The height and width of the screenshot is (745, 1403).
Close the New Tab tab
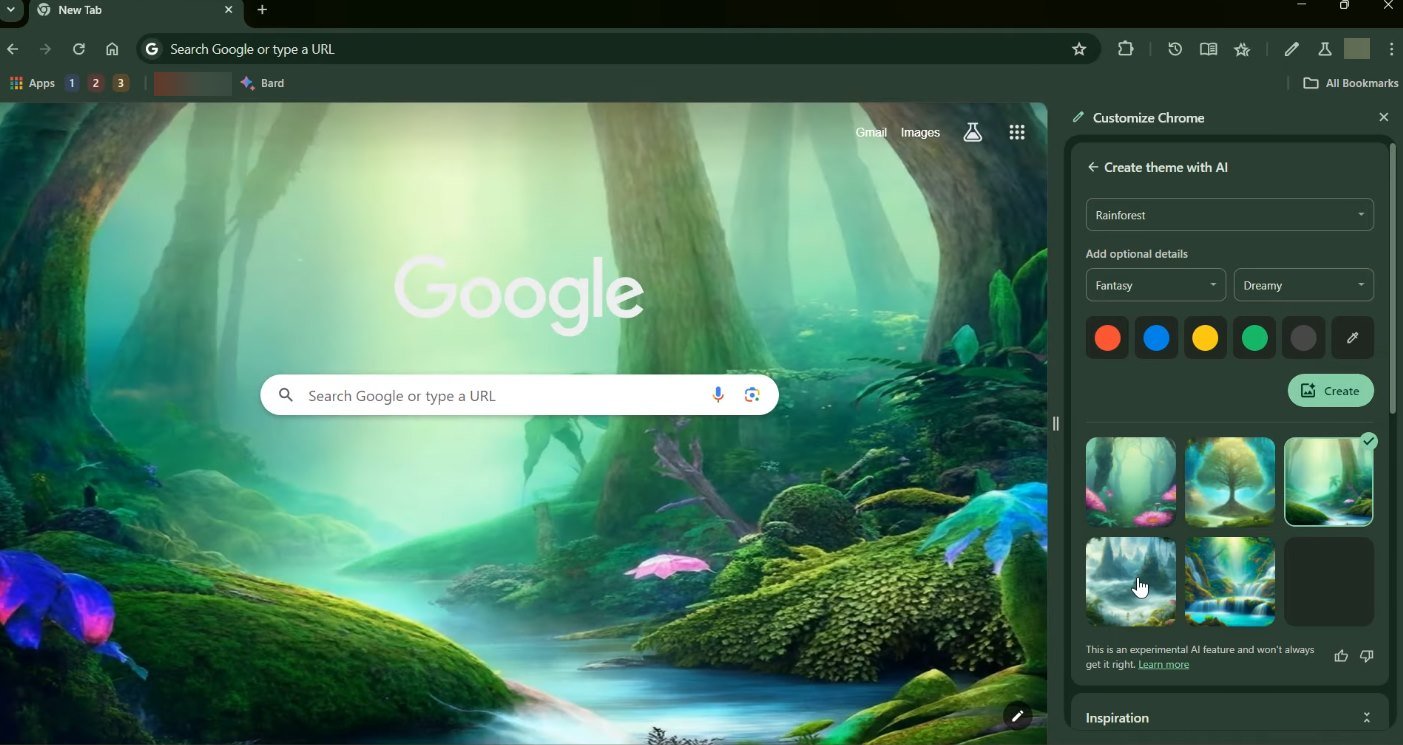pos(228,10)
